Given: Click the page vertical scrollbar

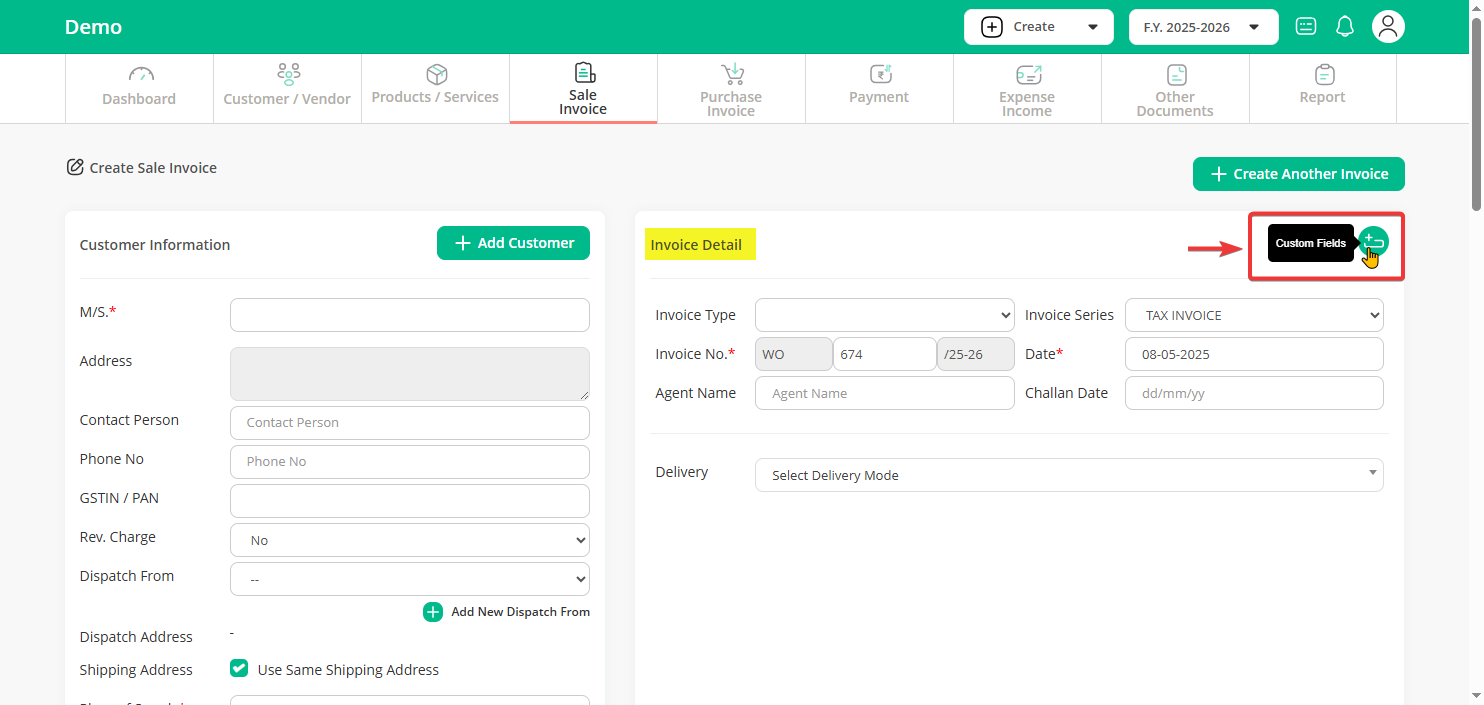Looking at the screenshot, I should [x=1476, y=110].
